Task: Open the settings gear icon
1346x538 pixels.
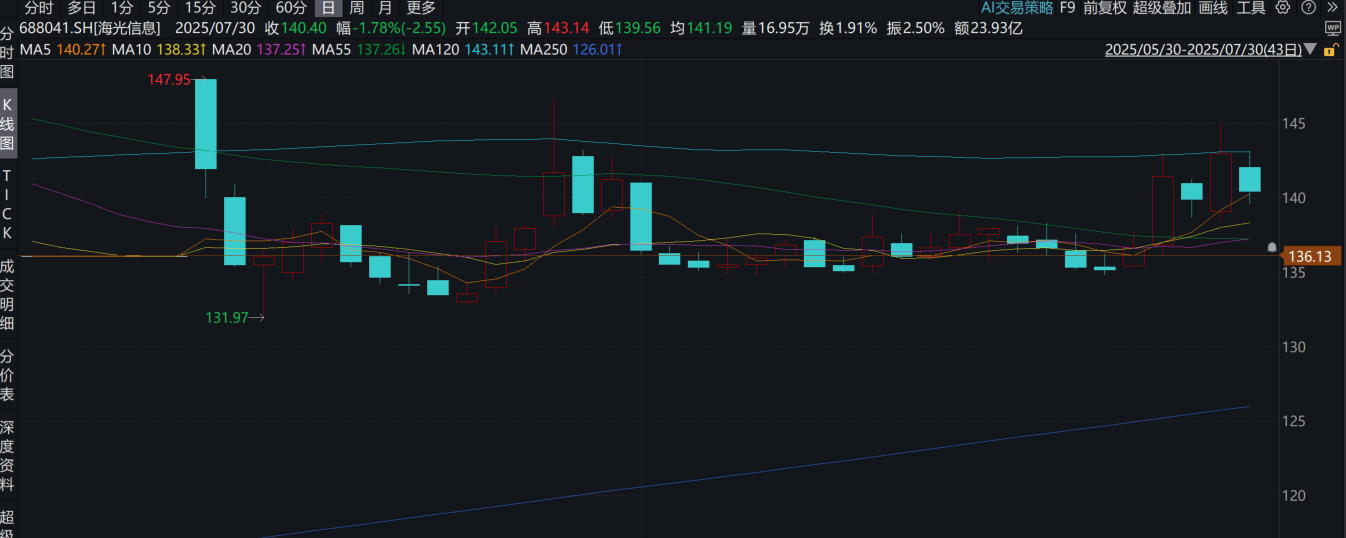Action: point(1283,8)
